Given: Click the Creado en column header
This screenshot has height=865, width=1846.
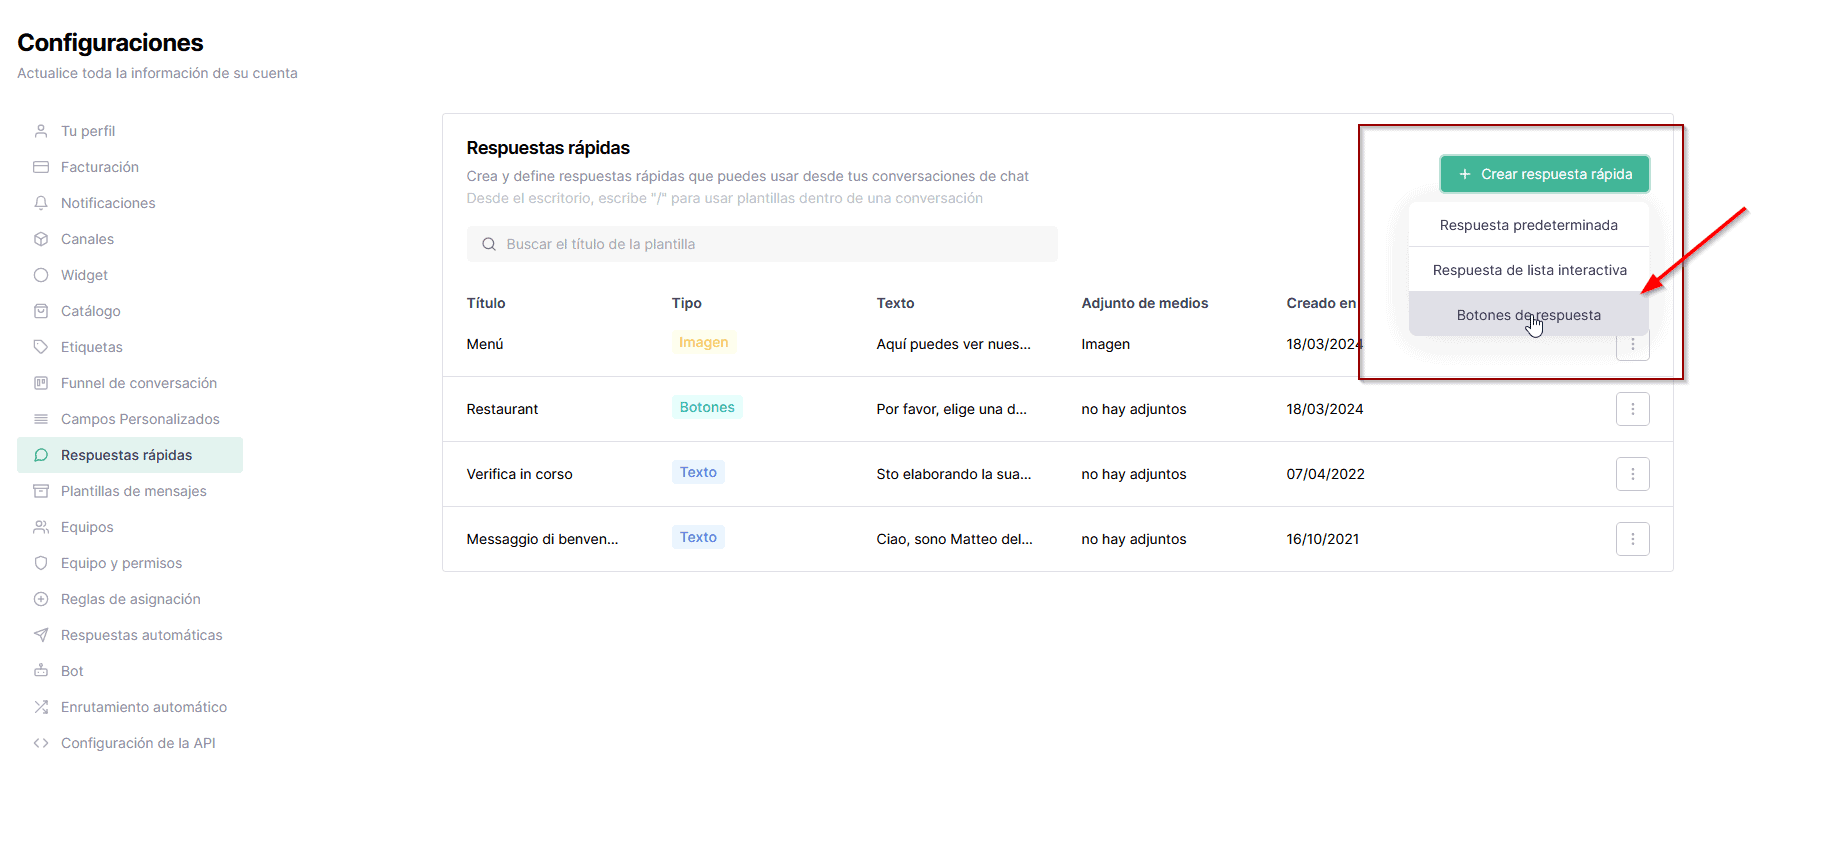Looking at the screenshot, I should point(1321,303).
